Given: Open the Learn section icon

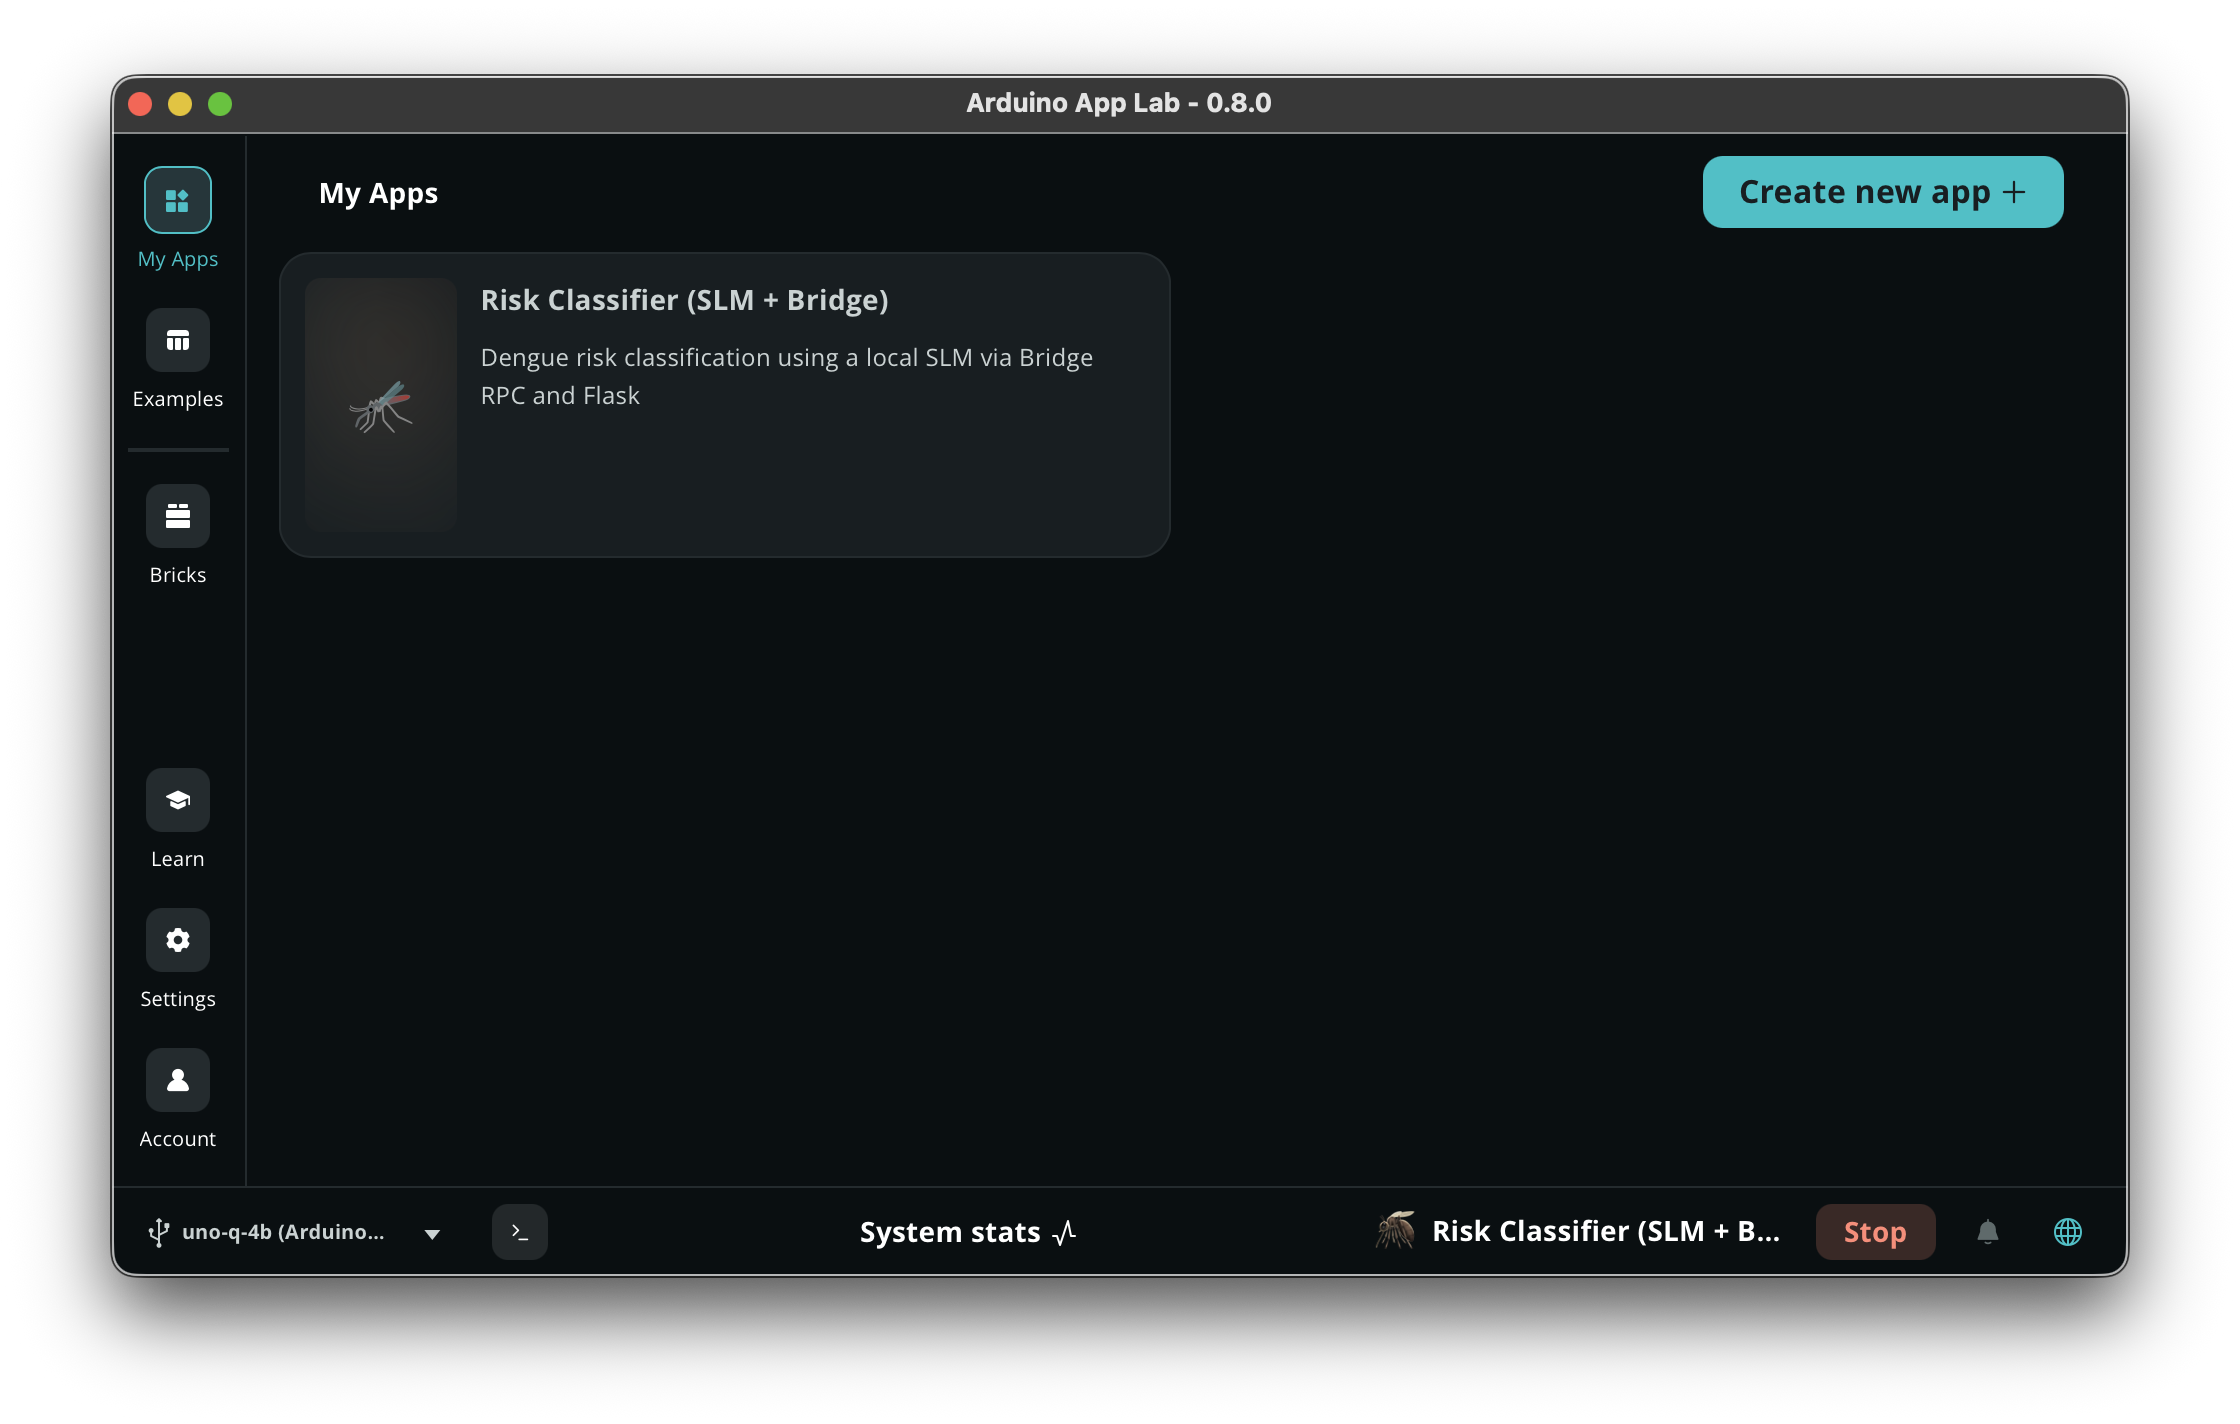Looking at the screenshot, I should [x=178, y=800].
